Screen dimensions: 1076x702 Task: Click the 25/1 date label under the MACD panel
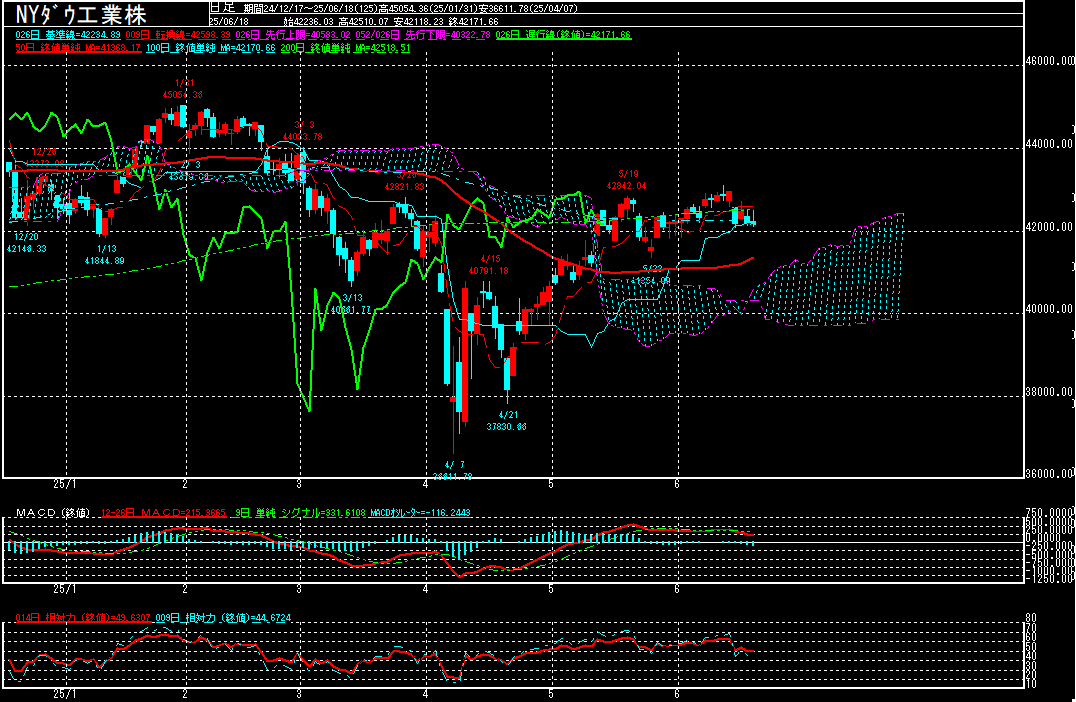pos(65,589)
